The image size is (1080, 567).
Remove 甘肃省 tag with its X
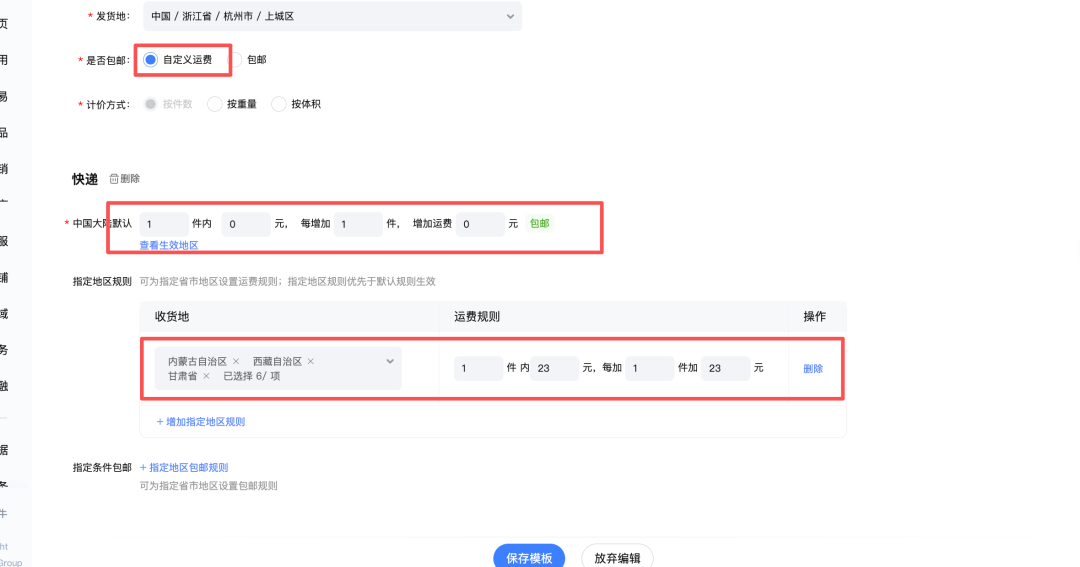point(206,375)
